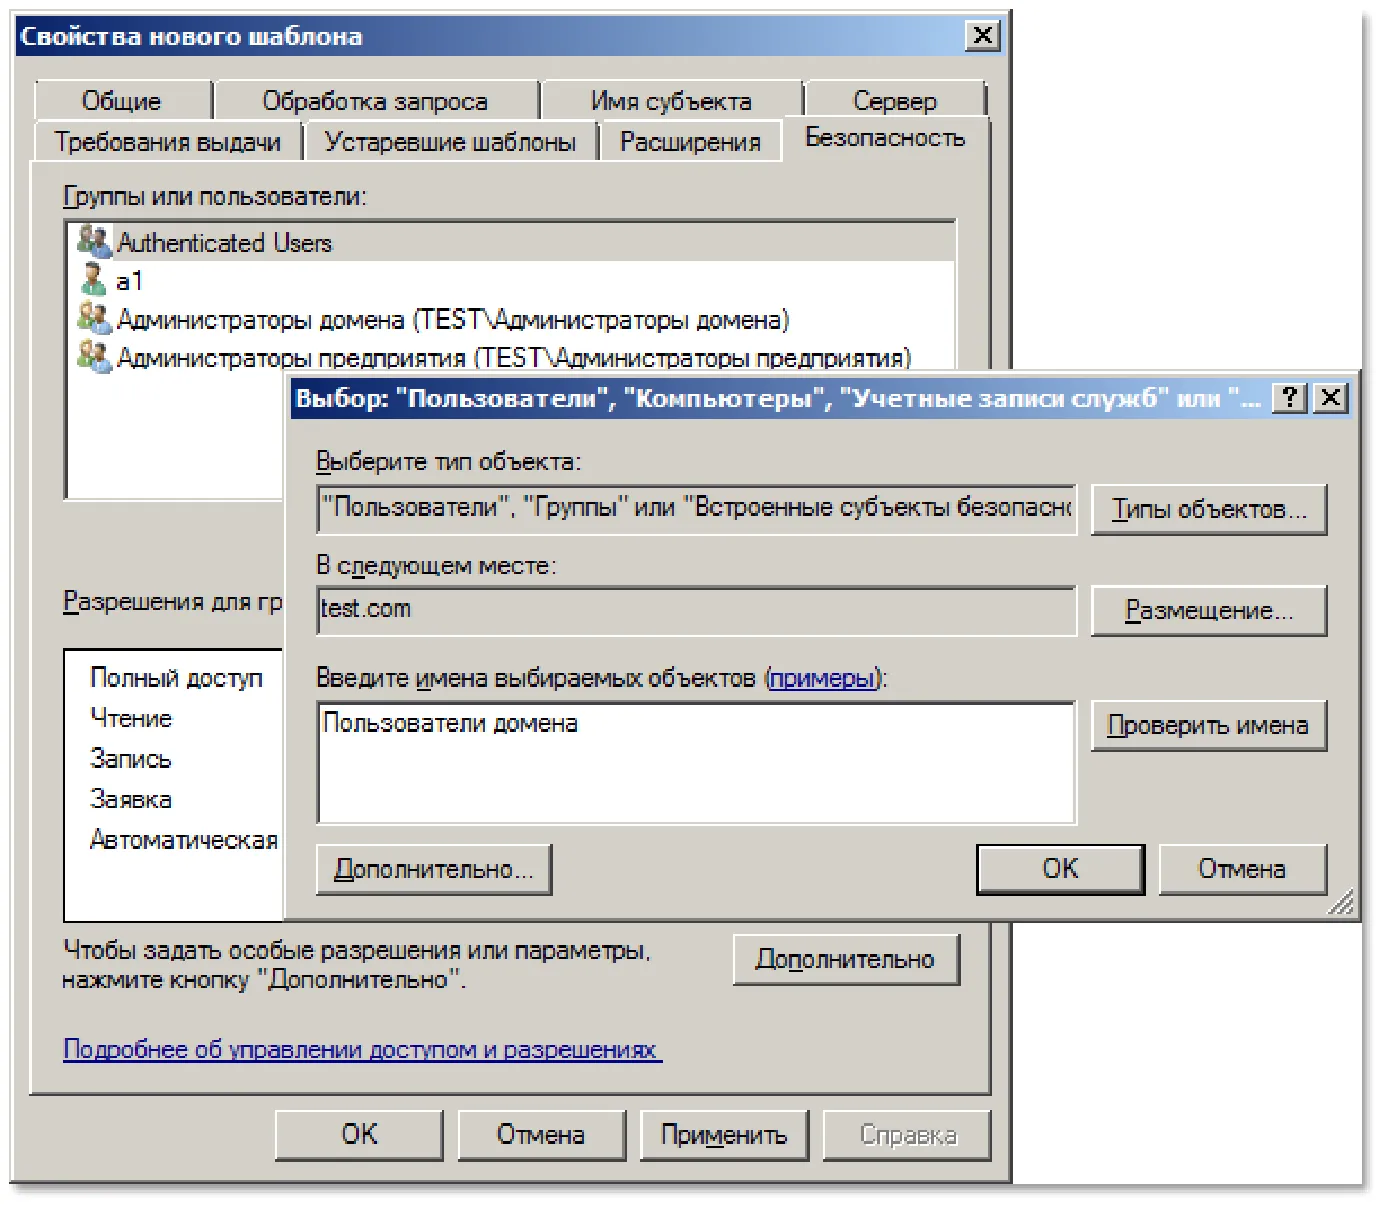Screen dimensions: 1383x1206
Task: Click the Чтение permission row
Action: click(131, 718)
